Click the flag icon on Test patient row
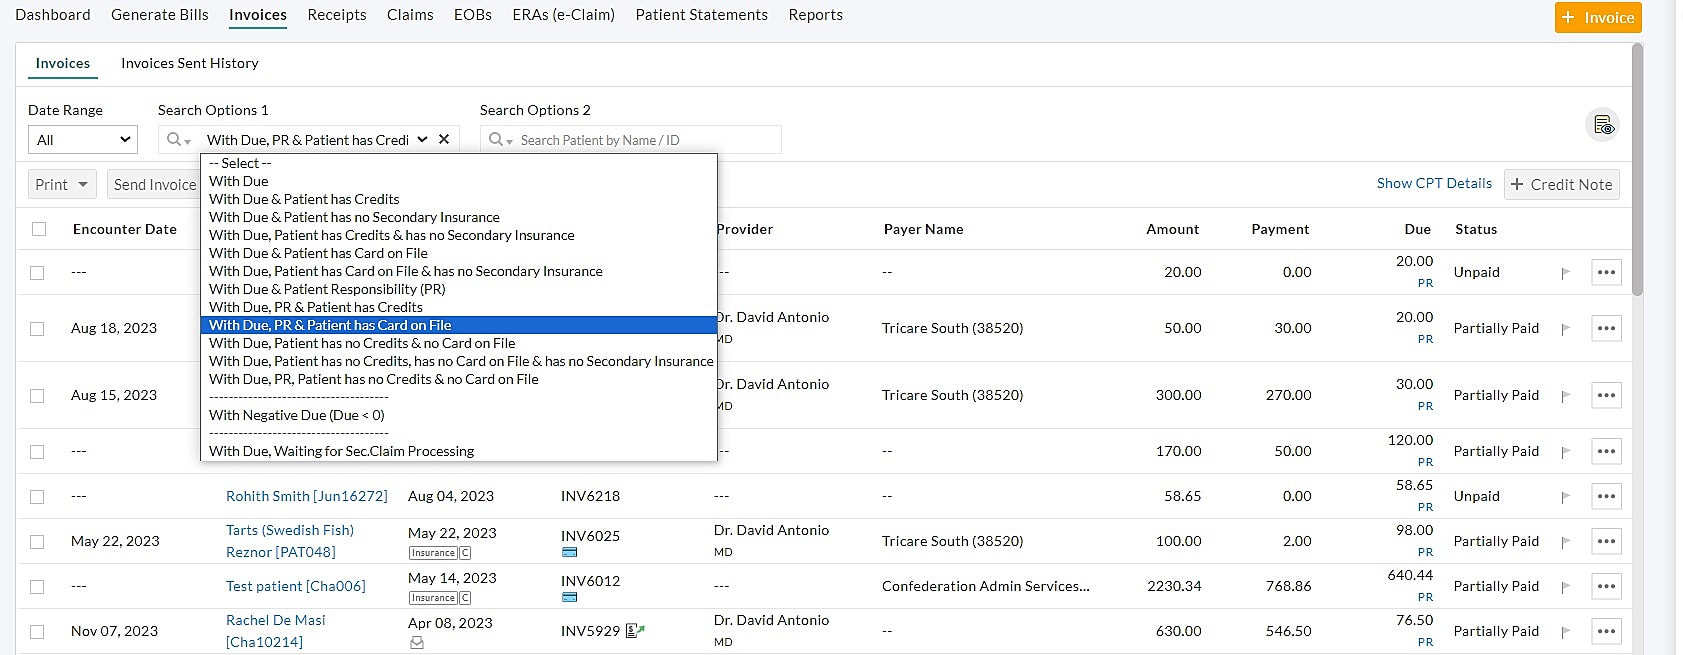 1565,587
